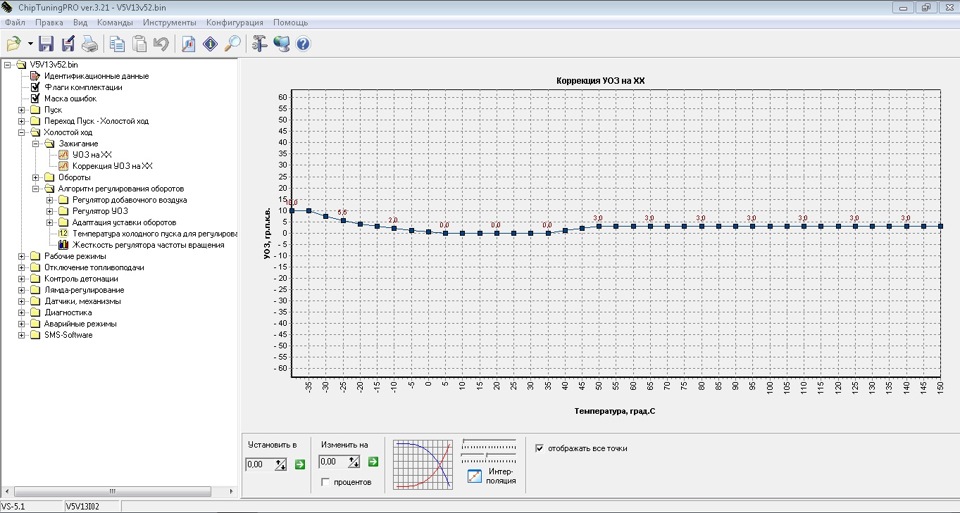Click the Save file floppy icon

[46, 44]
